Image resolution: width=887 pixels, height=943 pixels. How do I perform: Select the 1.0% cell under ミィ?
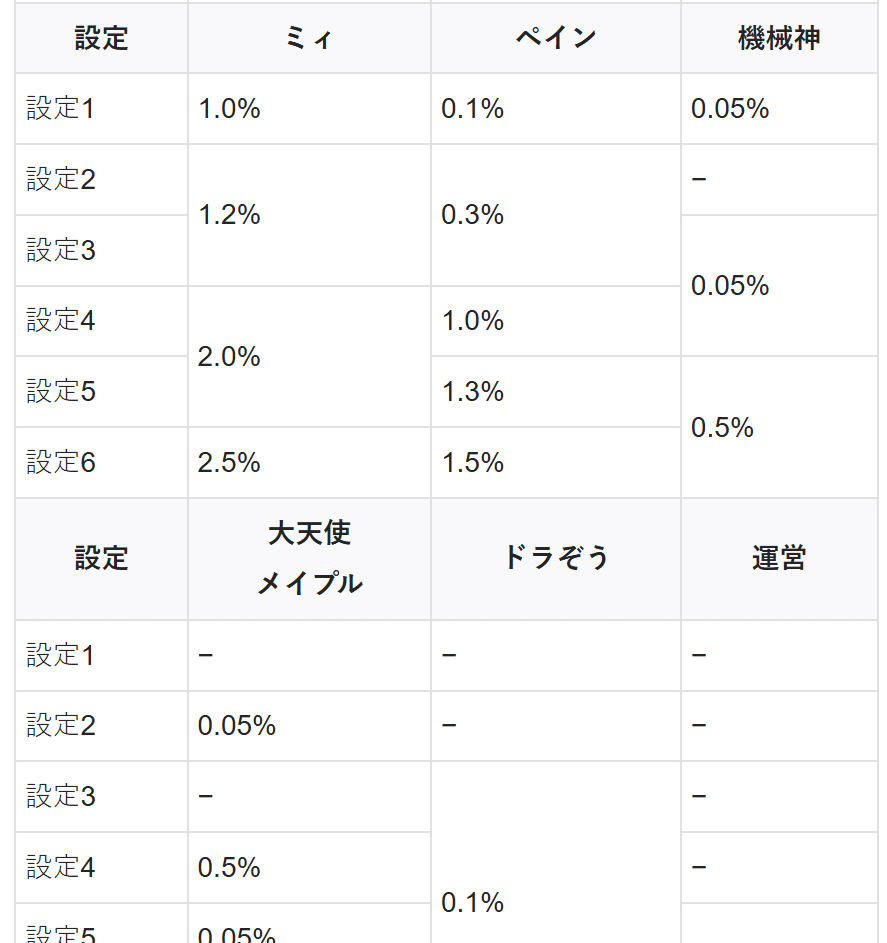coord(230,109)
